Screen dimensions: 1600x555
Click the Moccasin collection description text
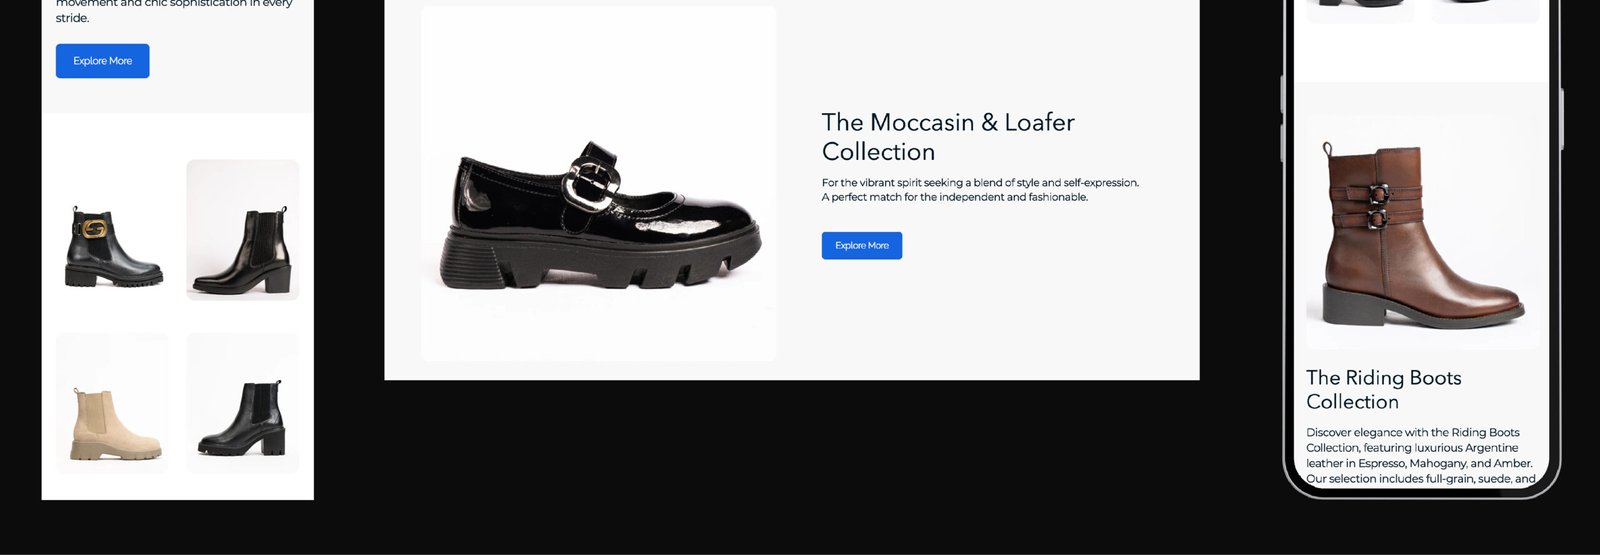click(980, 190)
